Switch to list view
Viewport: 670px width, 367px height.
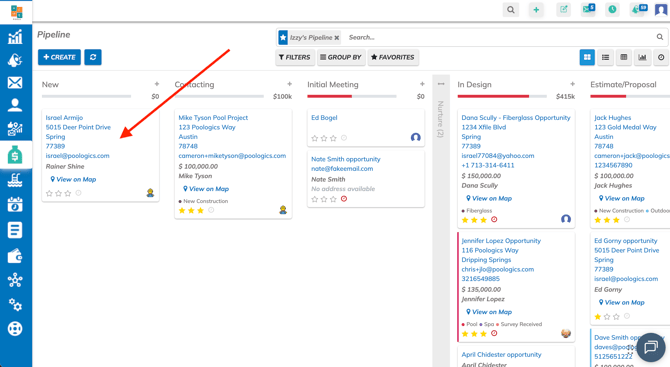click(605, 57)
